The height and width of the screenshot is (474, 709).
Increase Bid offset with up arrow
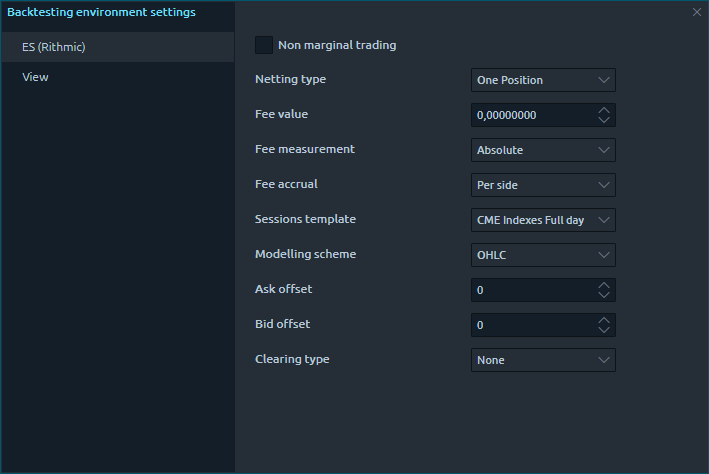click(603, 320)
